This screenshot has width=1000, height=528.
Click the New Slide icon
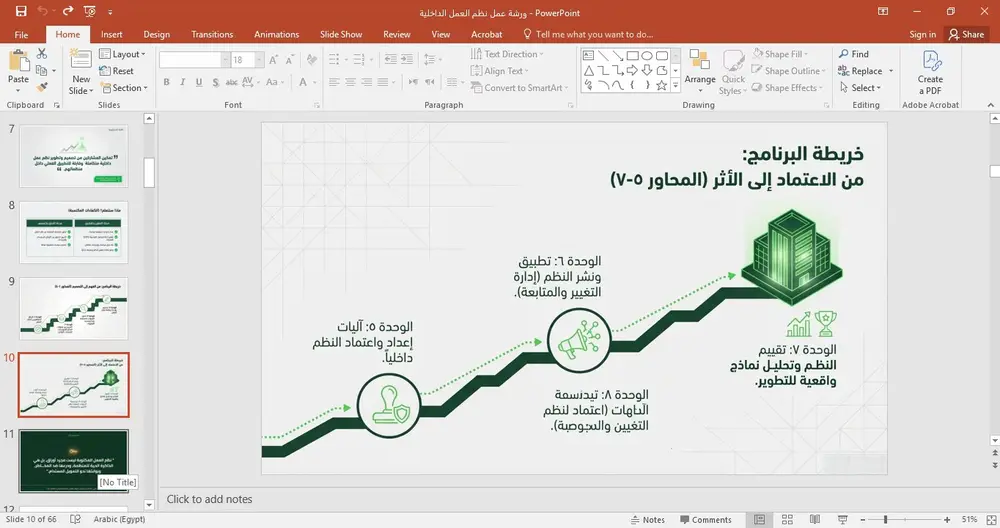[x=81, y=59]
